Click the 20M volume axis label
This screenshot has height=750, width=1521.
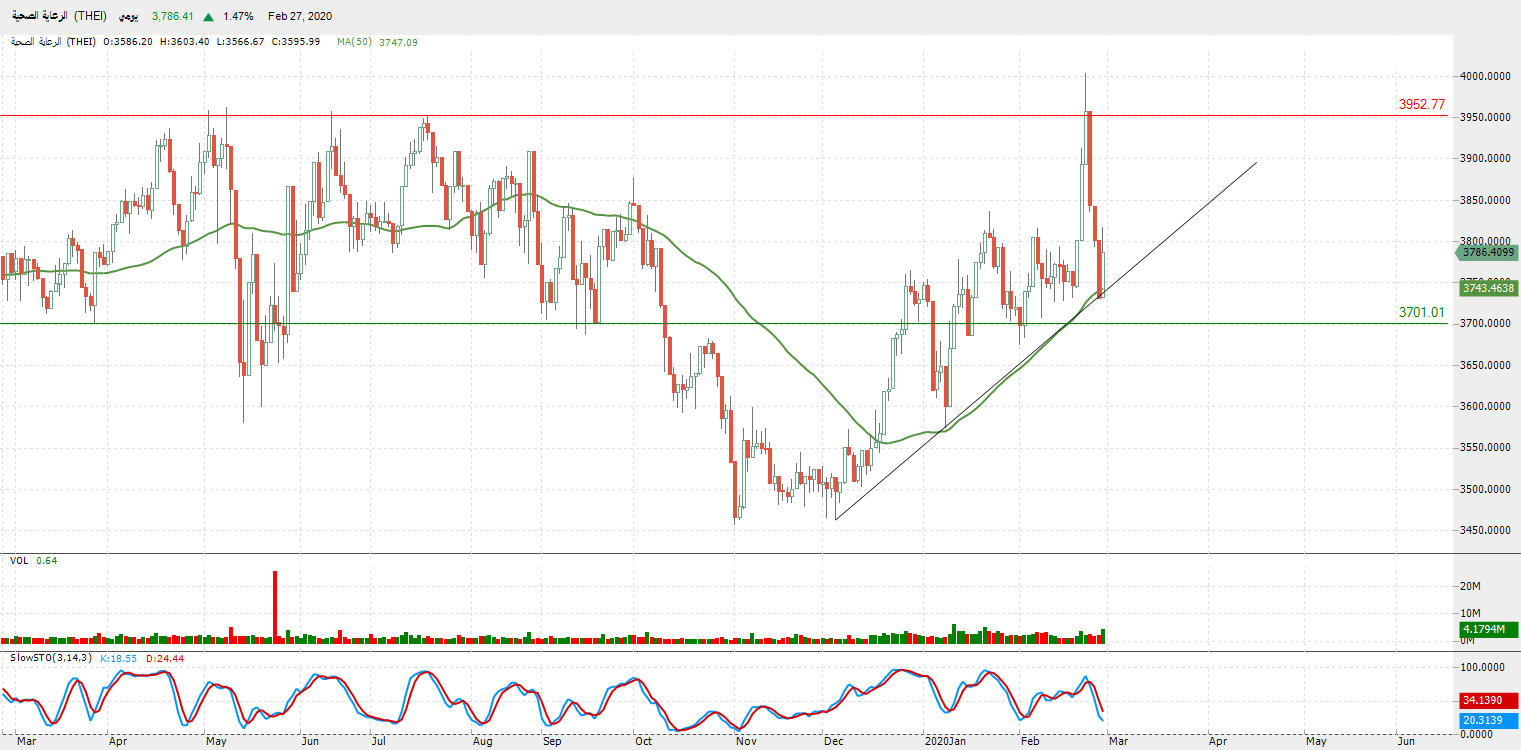point(1471,586)
